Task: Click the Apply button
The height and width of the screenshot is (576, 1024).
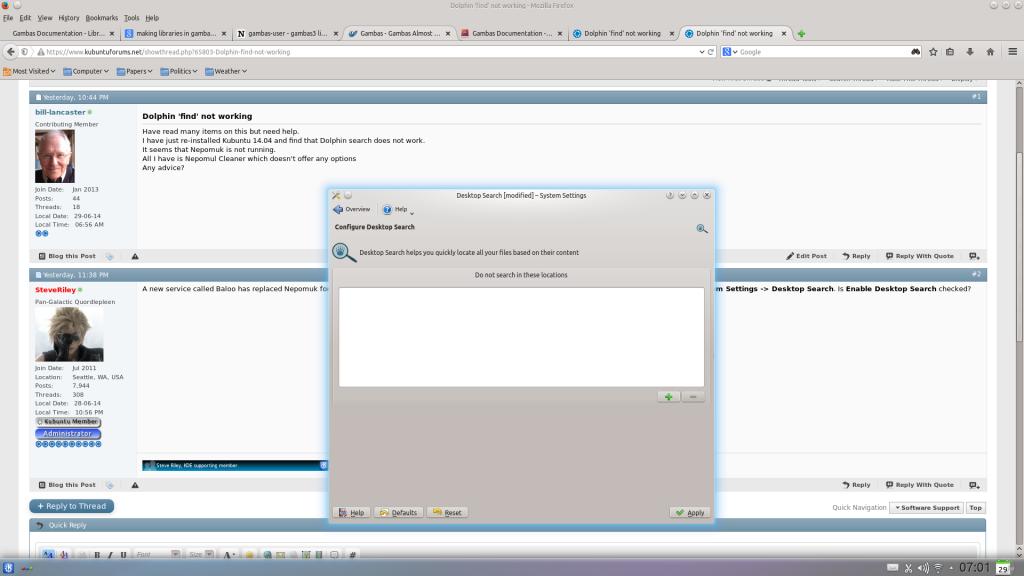Action: (690, 512)
